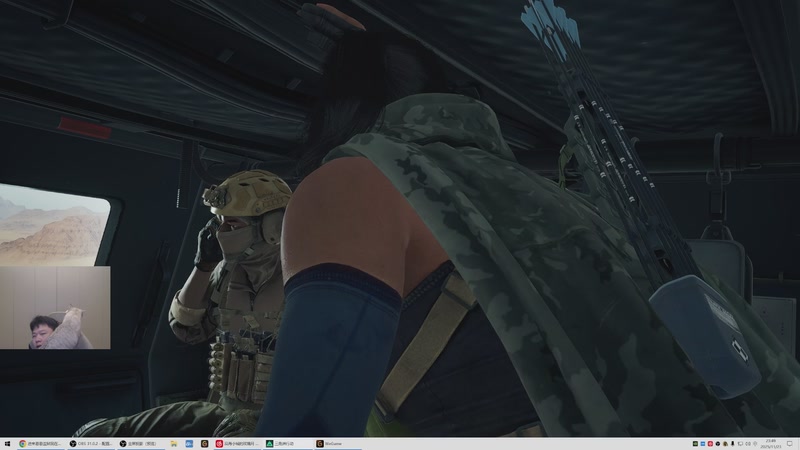Switch to the Chrome browser taskbar window

[40, 444]
